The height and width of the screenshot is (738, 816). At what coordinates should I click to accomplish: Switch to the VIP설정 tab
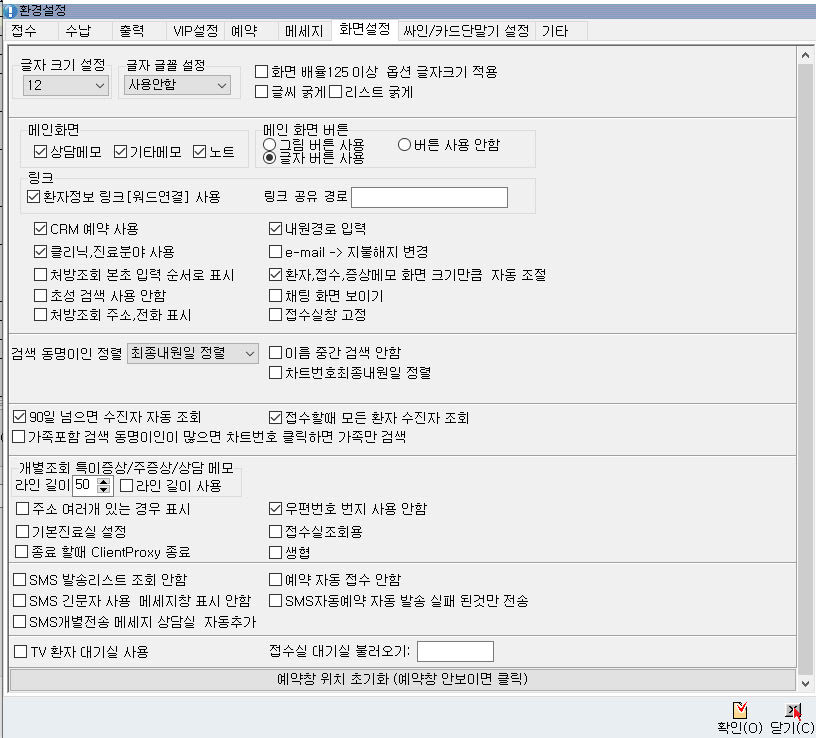(193, 31)
